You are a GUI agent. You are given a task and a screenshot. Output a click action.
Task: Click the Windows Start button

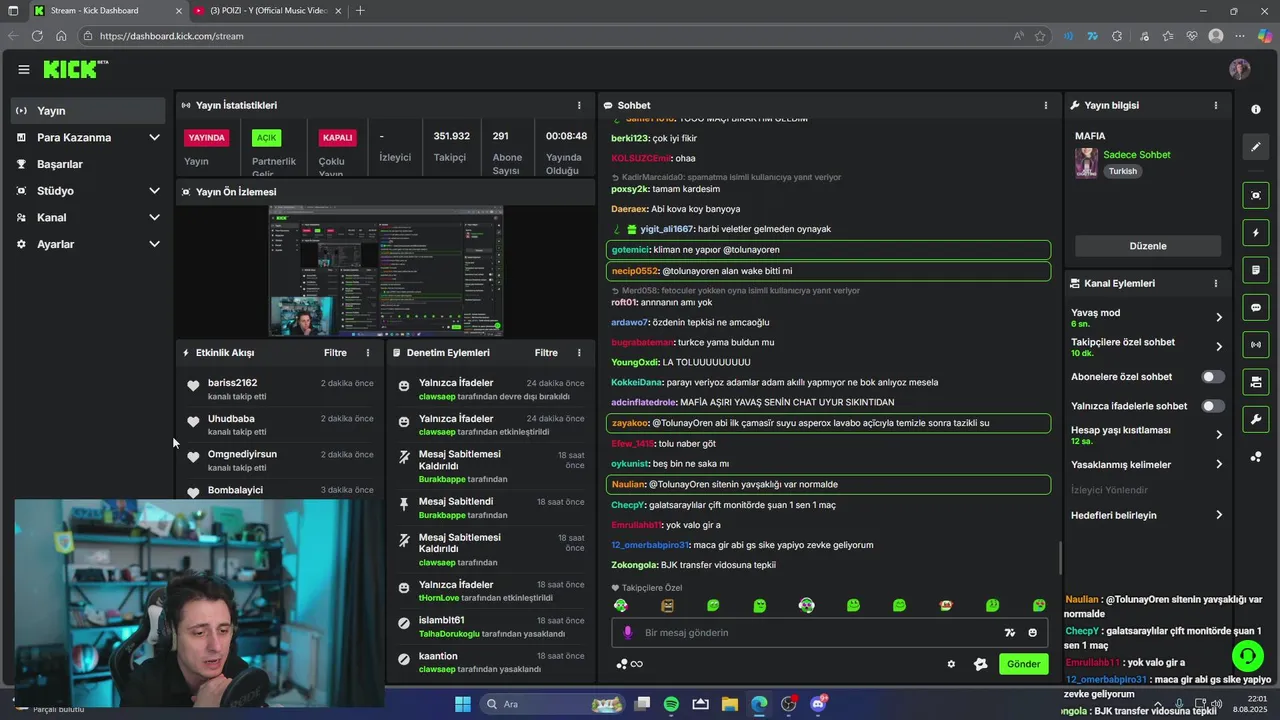coord(463,704)
